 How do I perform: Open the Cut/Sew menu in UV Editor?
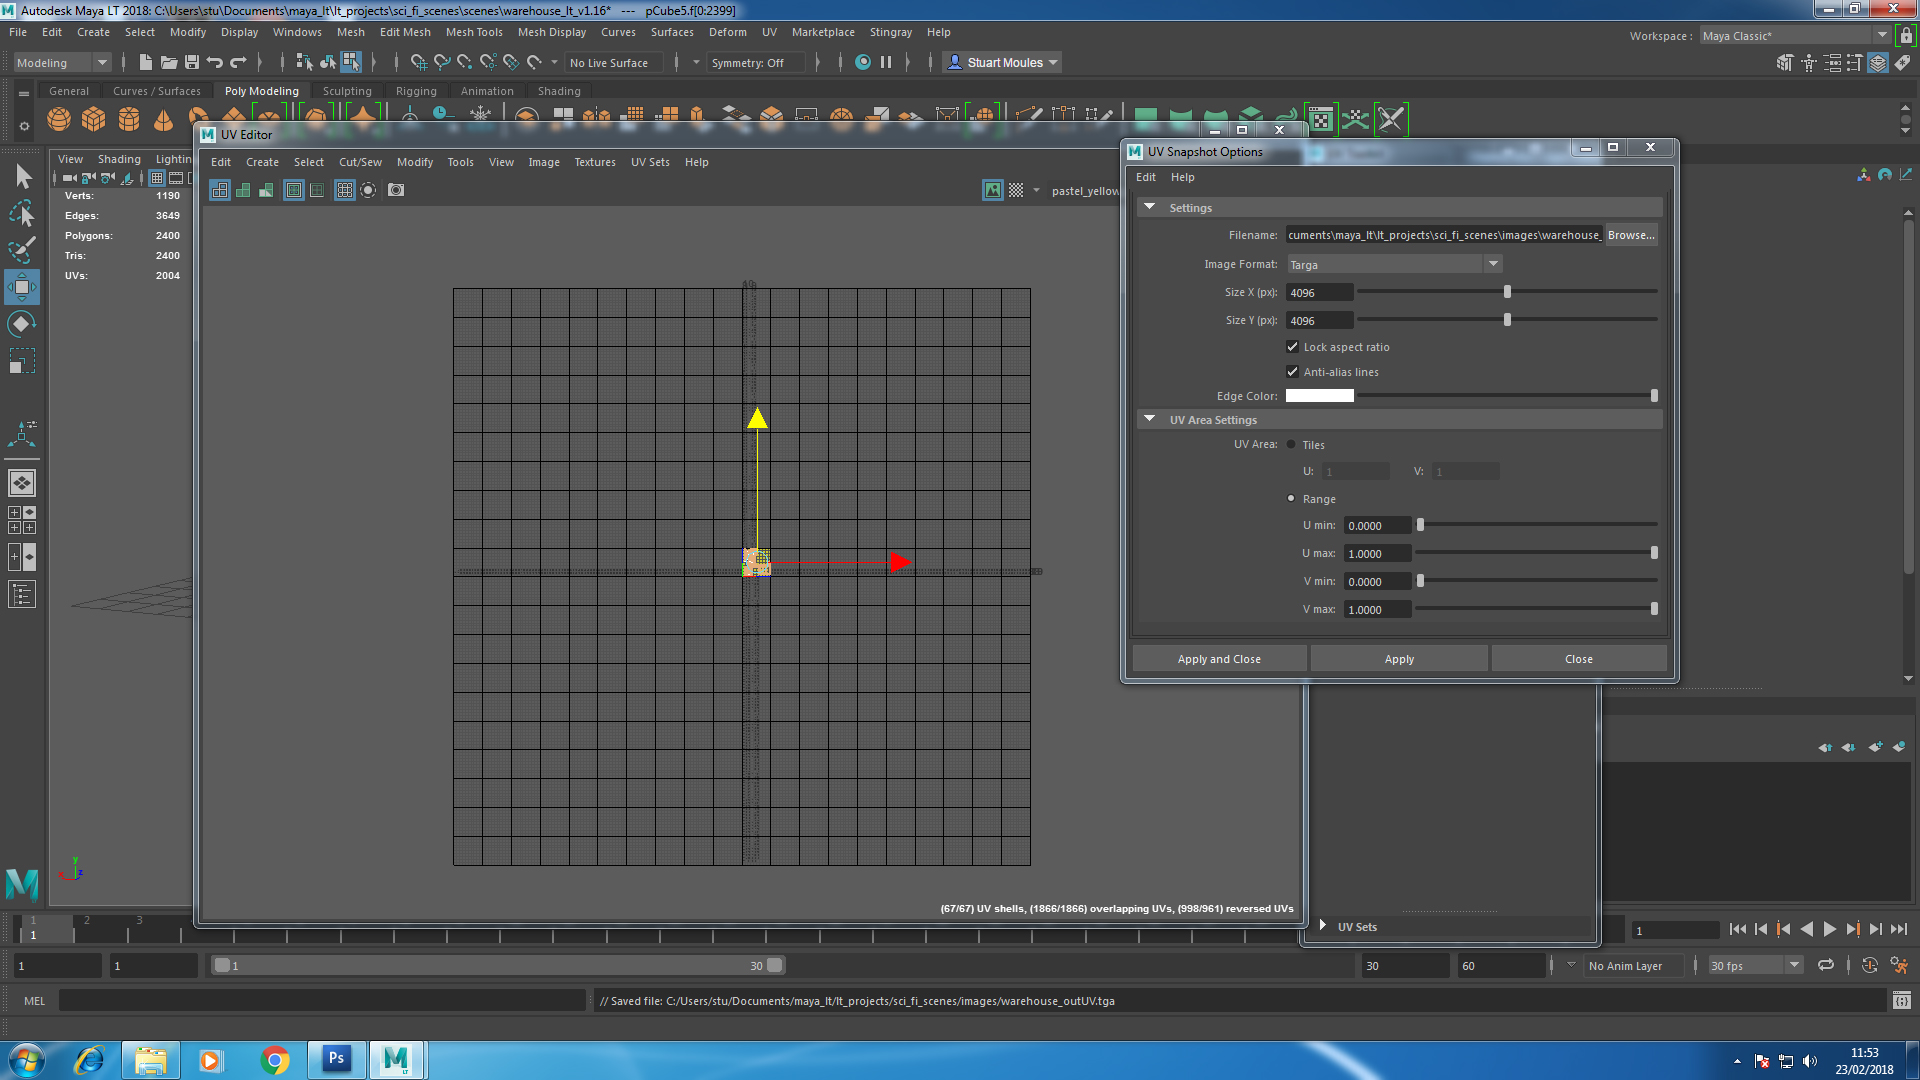click(x=360, y=162)
